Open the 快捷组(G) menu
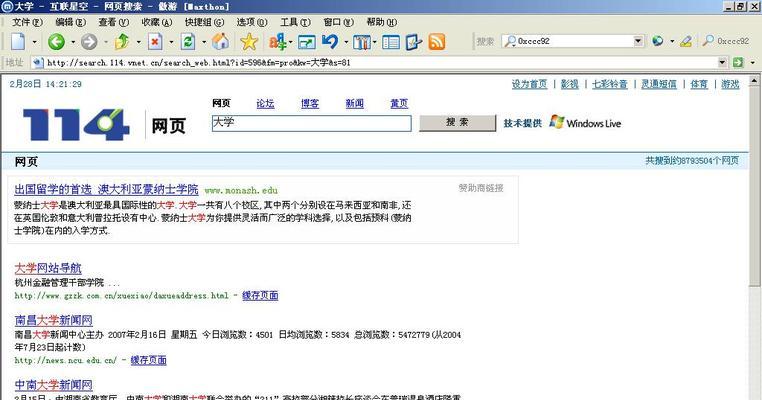762x400 pixels. point(205,22)
